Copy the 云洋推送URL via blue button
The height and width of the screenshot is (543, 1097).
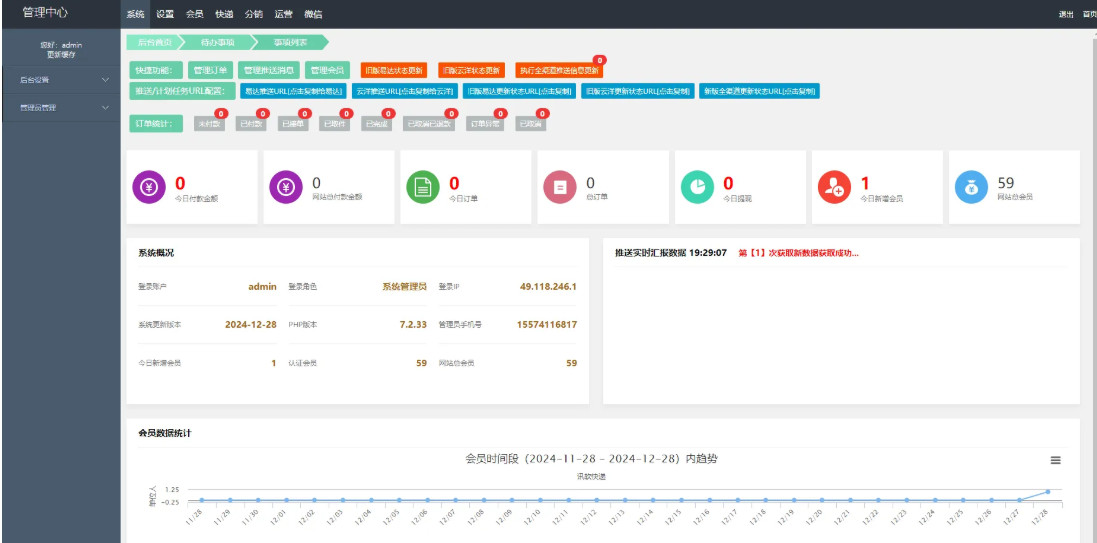[x=404, y=91]
